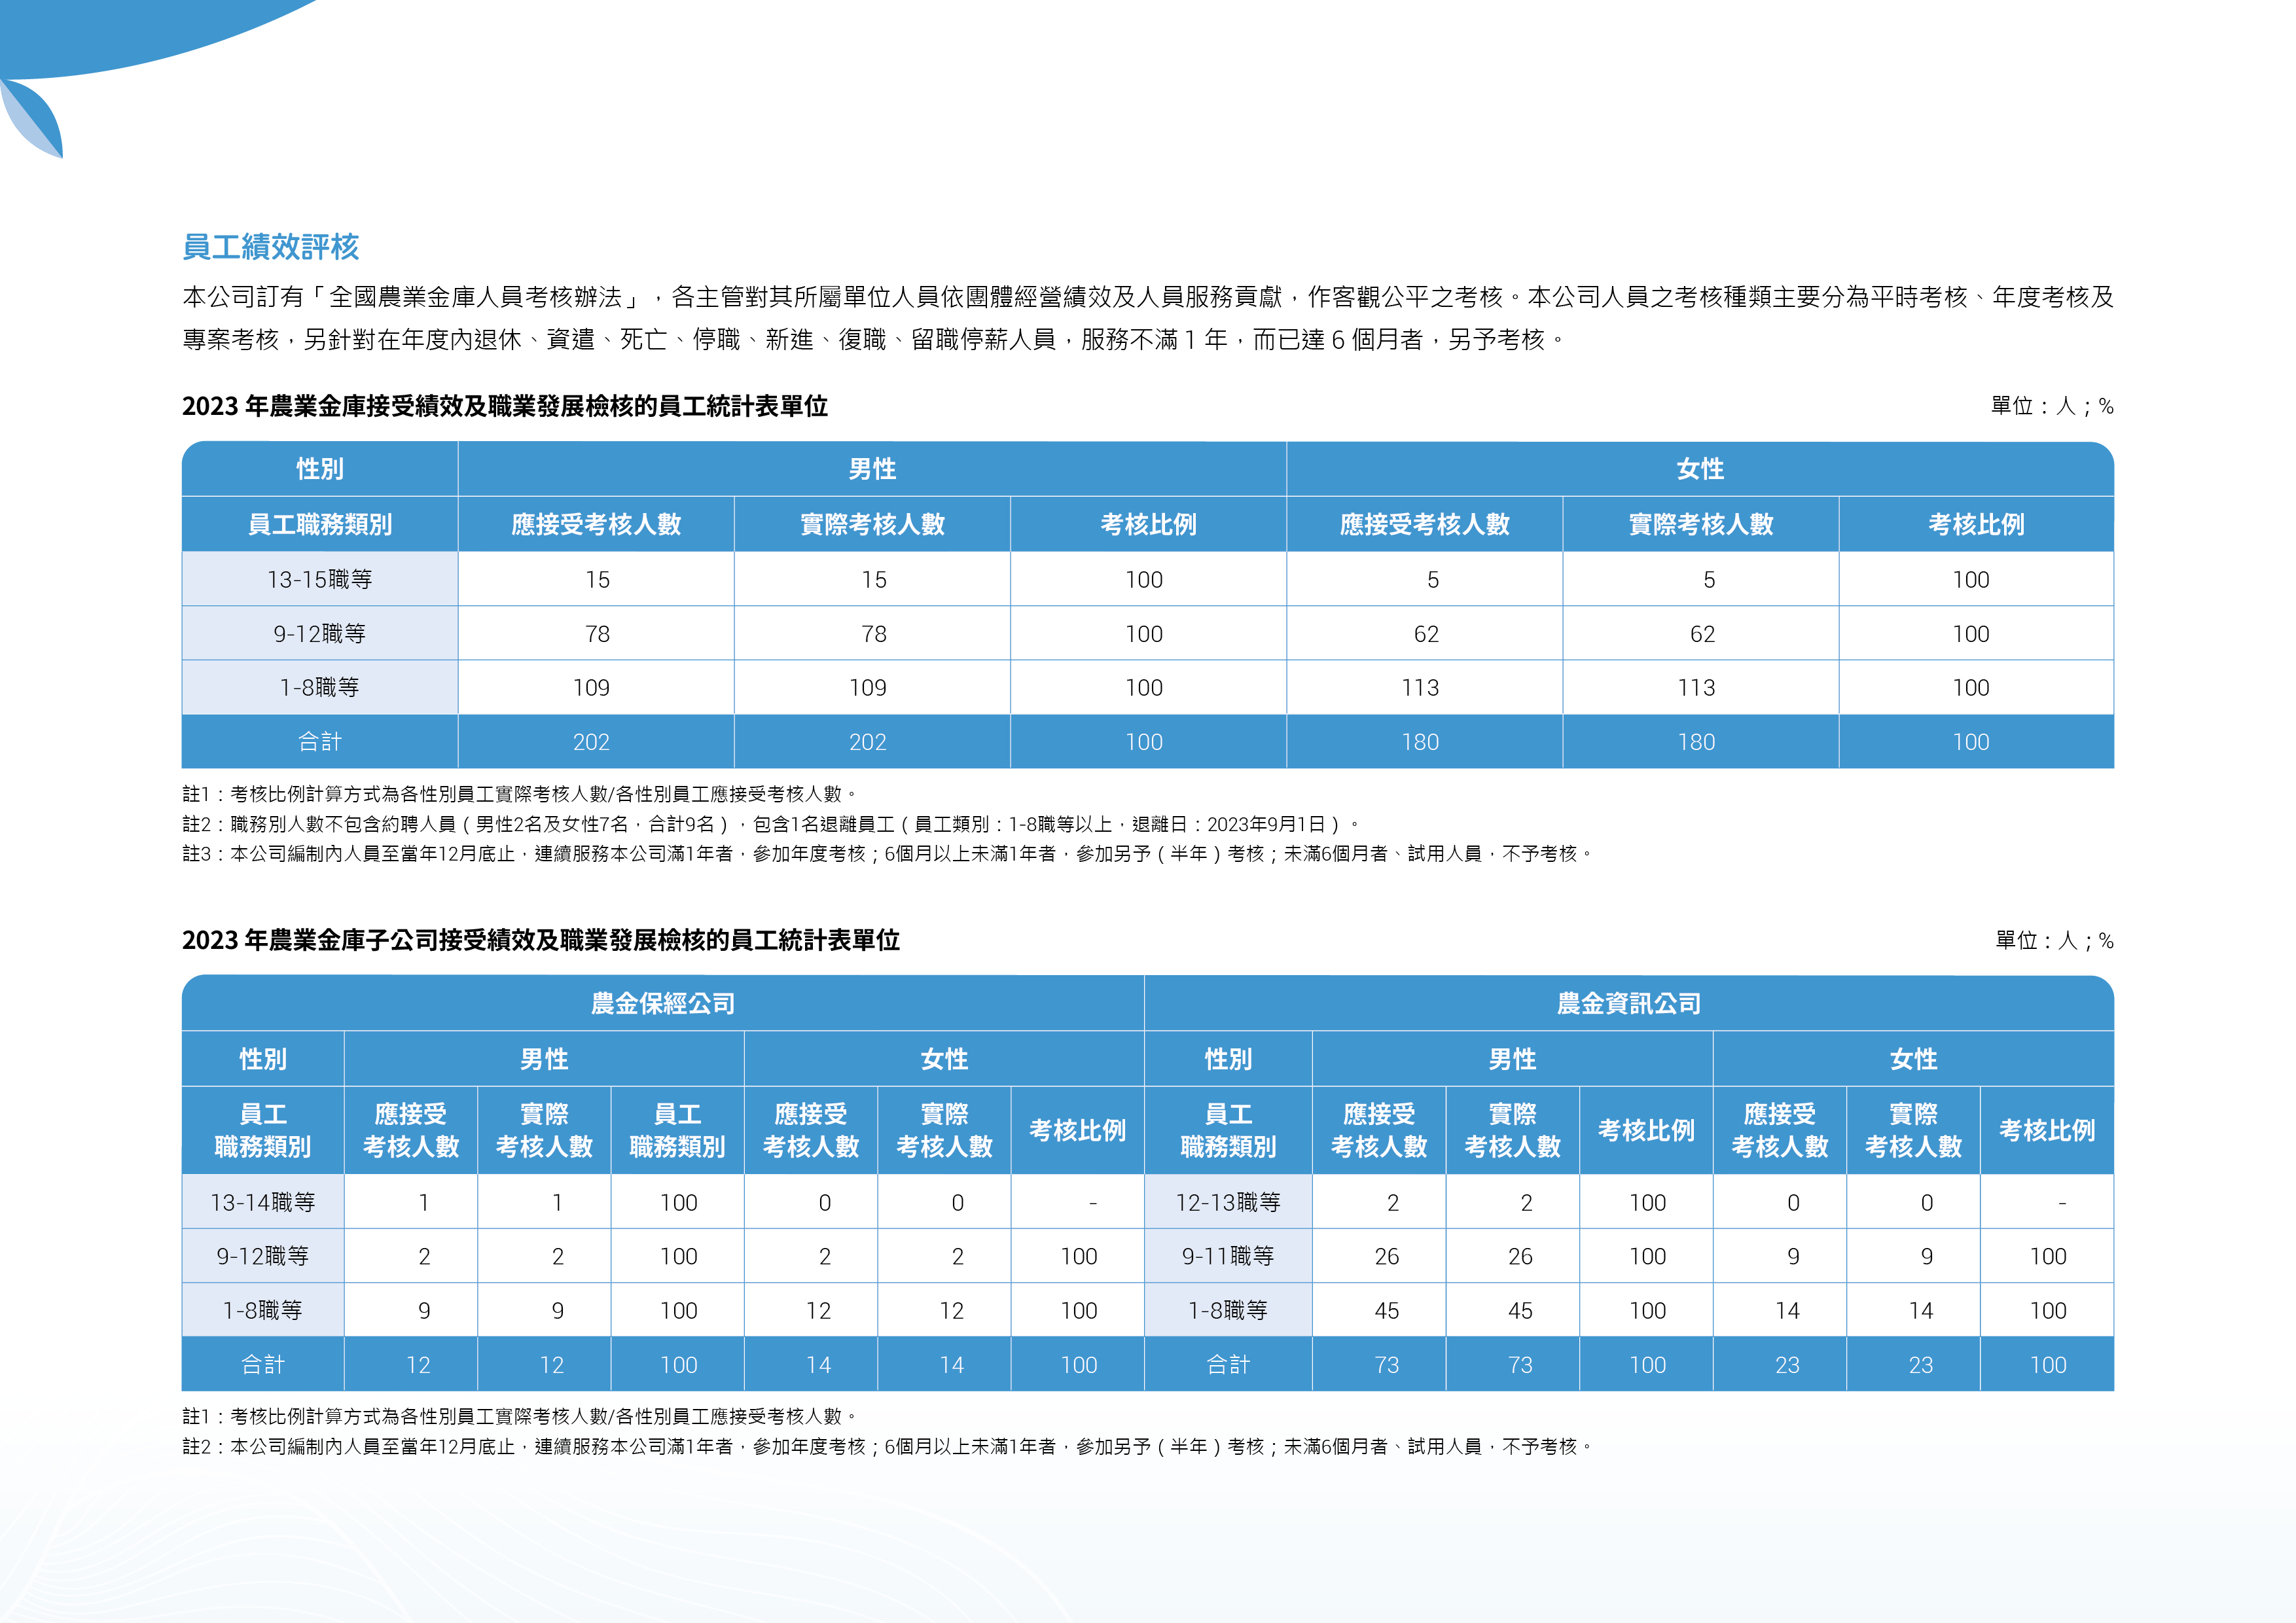Image resolution: width=2296 pixels, height=1623 pixels.
Task: Click the heading 員工績效評核
Action: [270, 246]
